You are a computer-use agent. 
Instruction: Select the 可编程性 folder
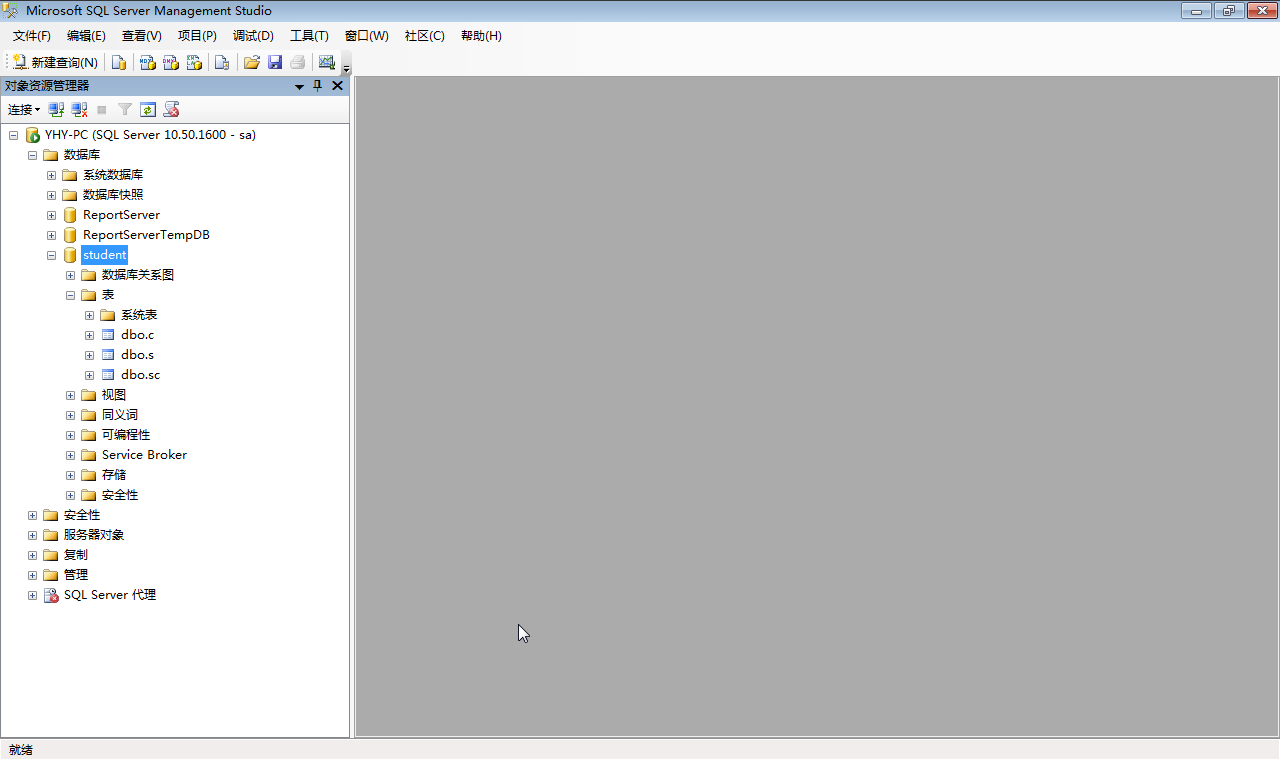pyautogui.click(x=125, y=435)
